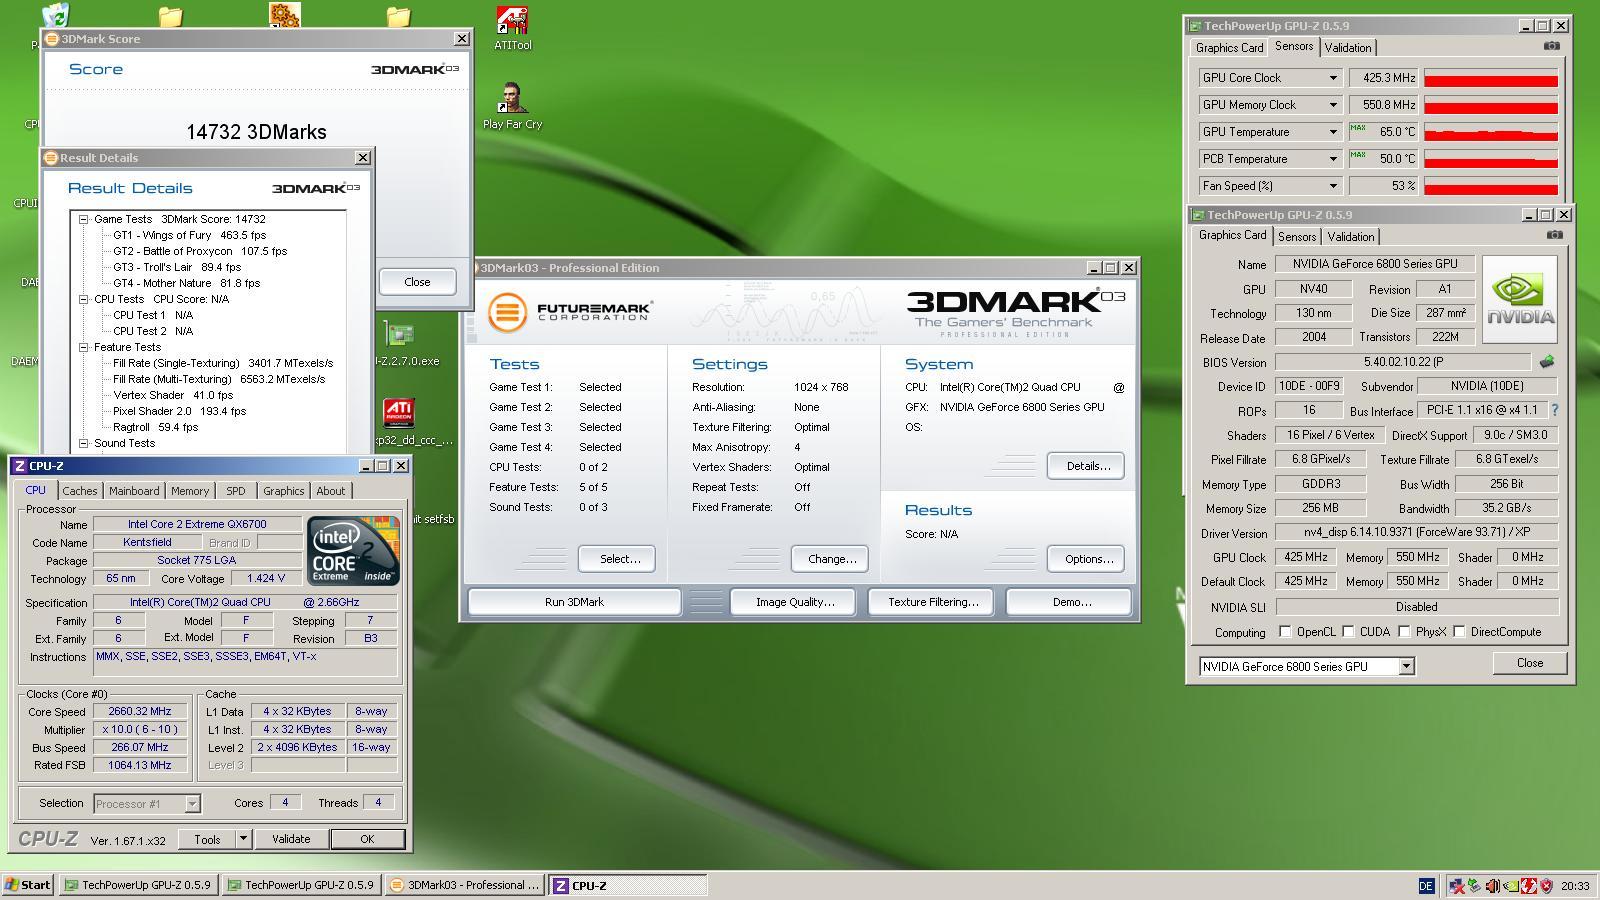Image resolution: width=1600 pixels, height=900 pixels.
Task: Click the NVIDIA logo in GPU-Z
Action: coord(1519,297)
